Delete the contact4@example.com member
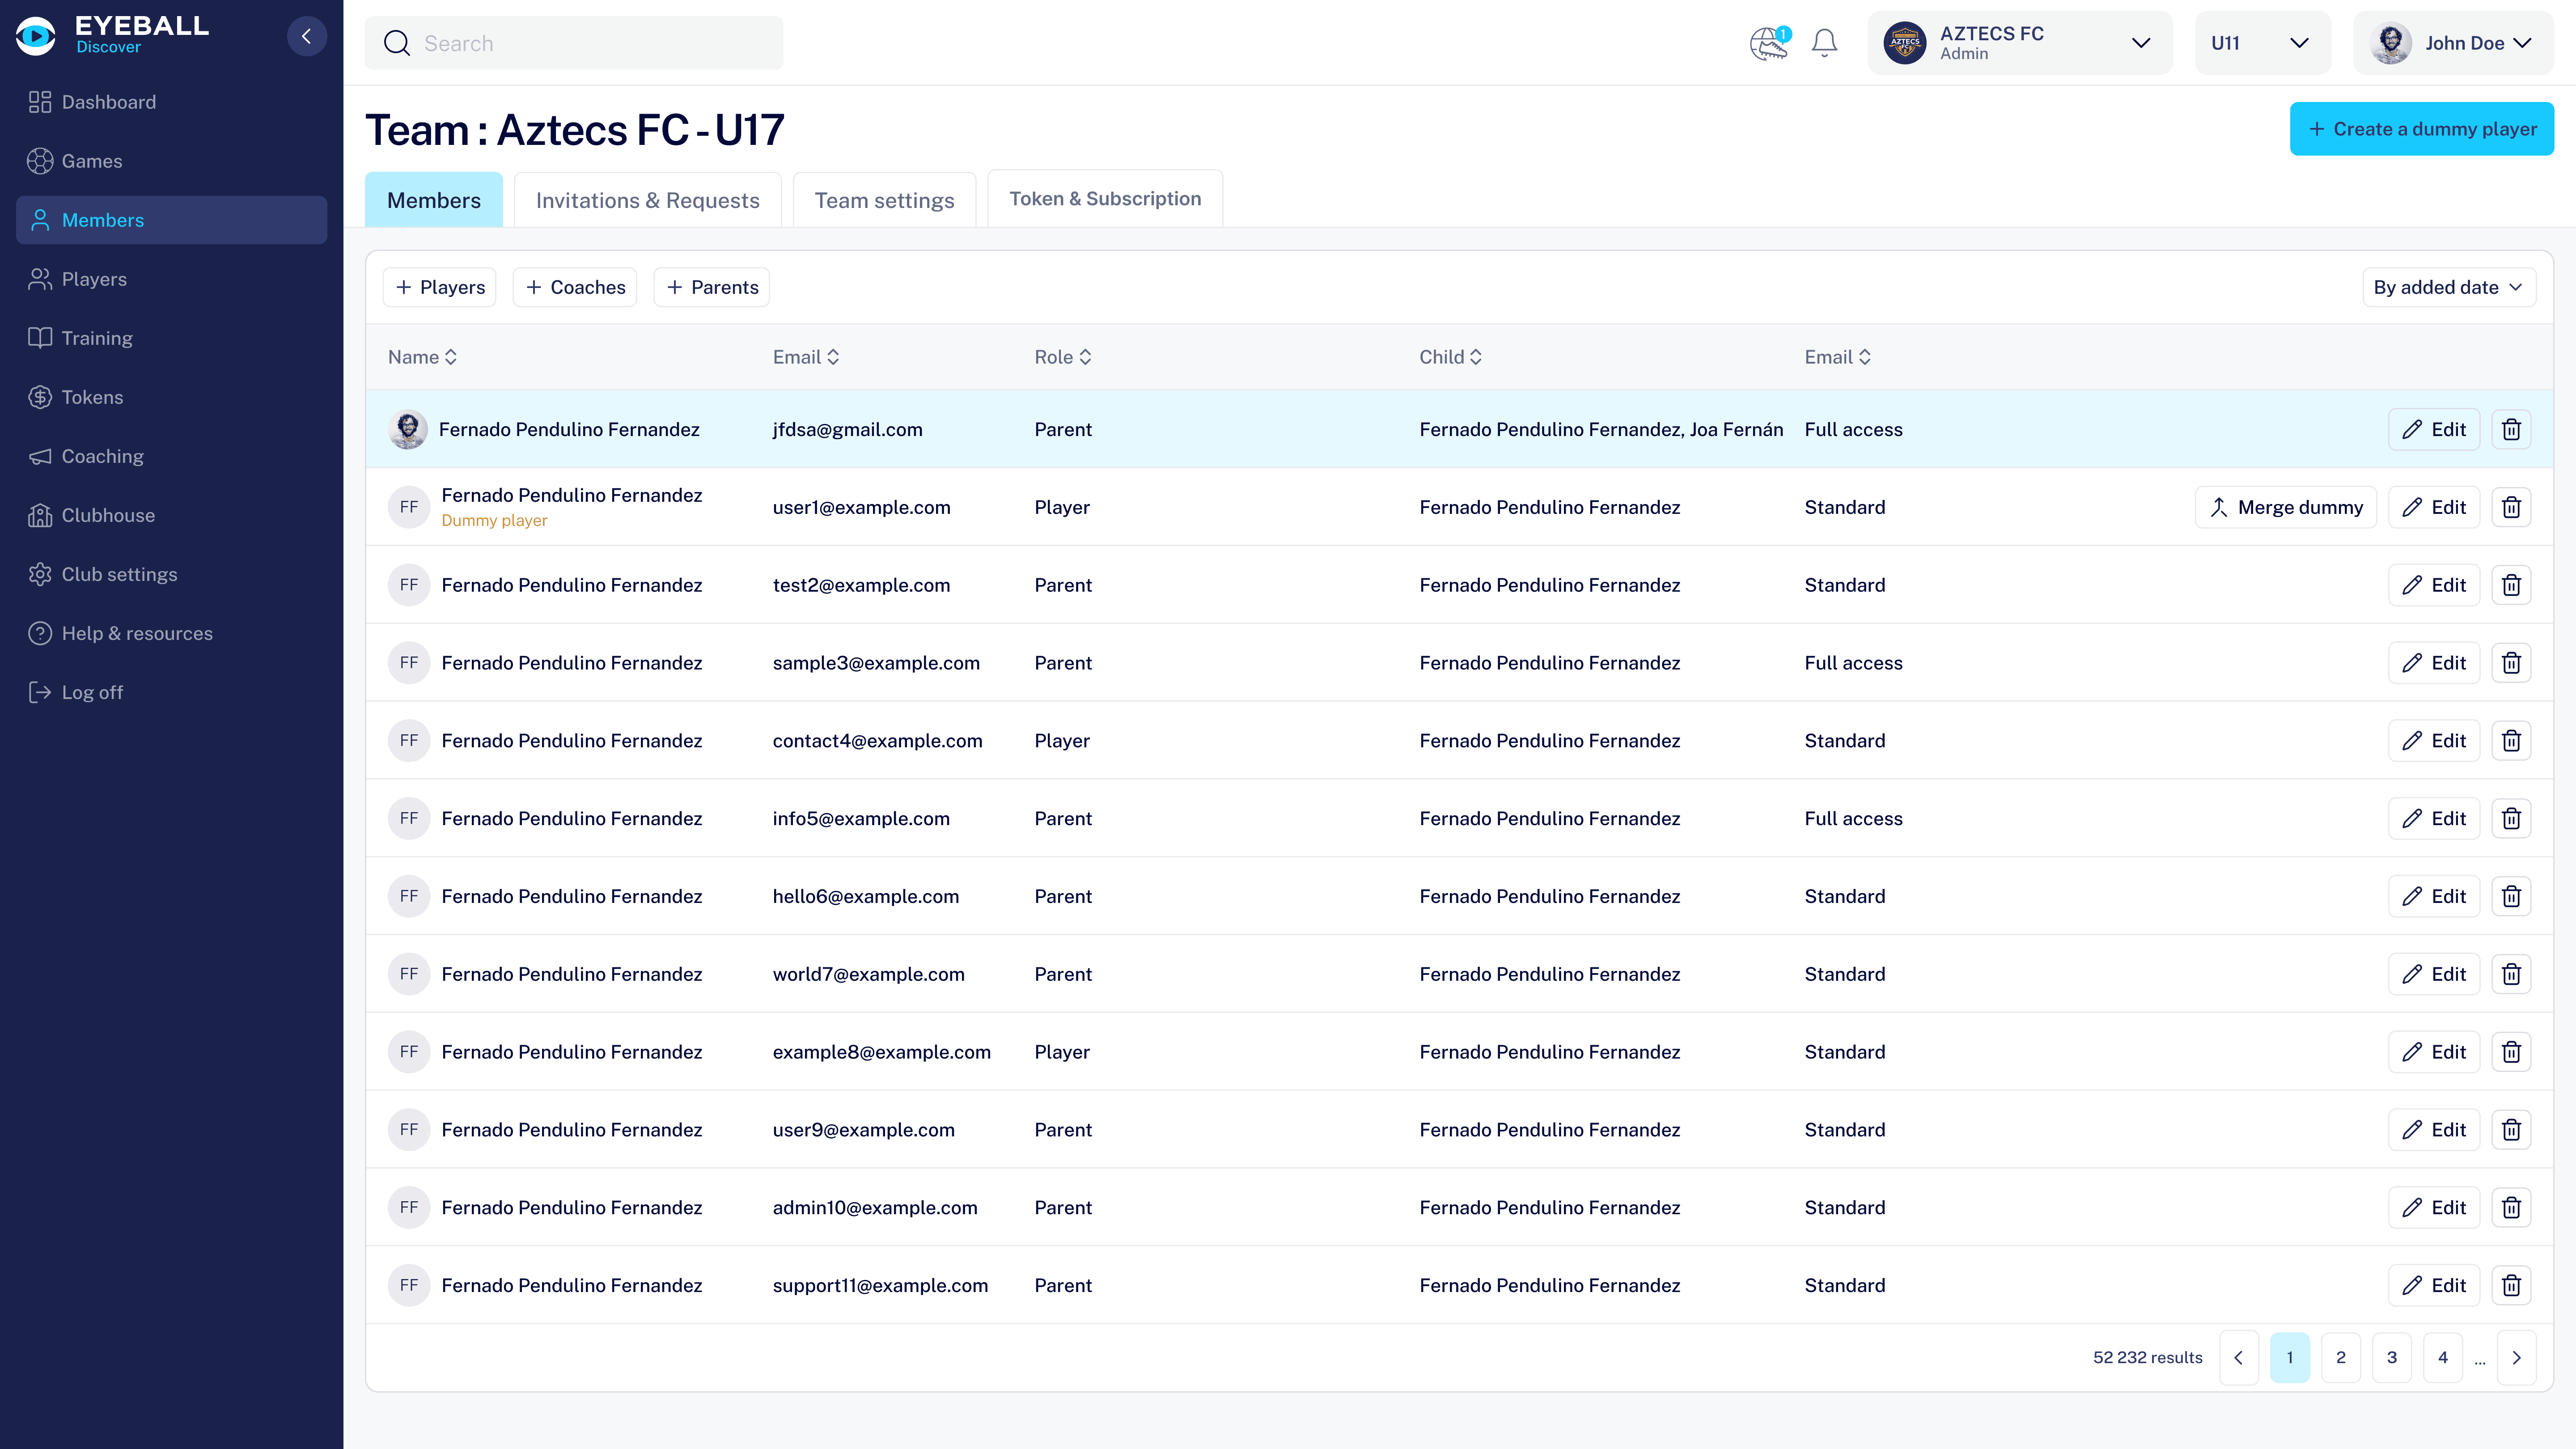 pyautogui.click(x=2511, y=741)
